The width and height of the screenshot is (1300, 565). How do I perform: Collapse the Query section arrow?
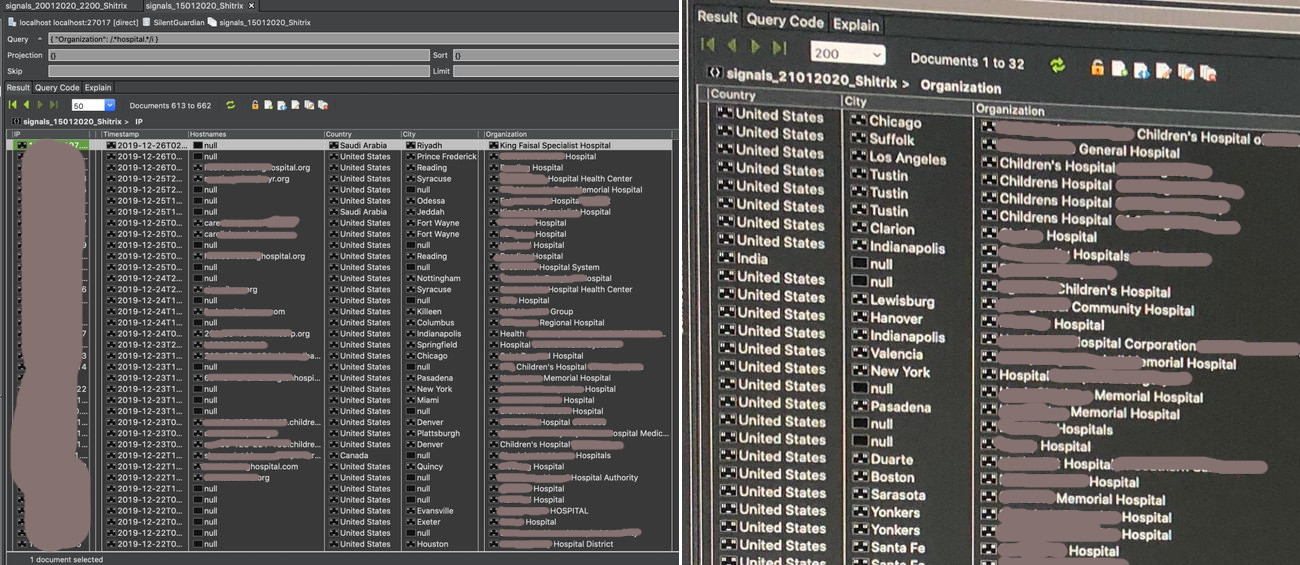pos(40,39)
